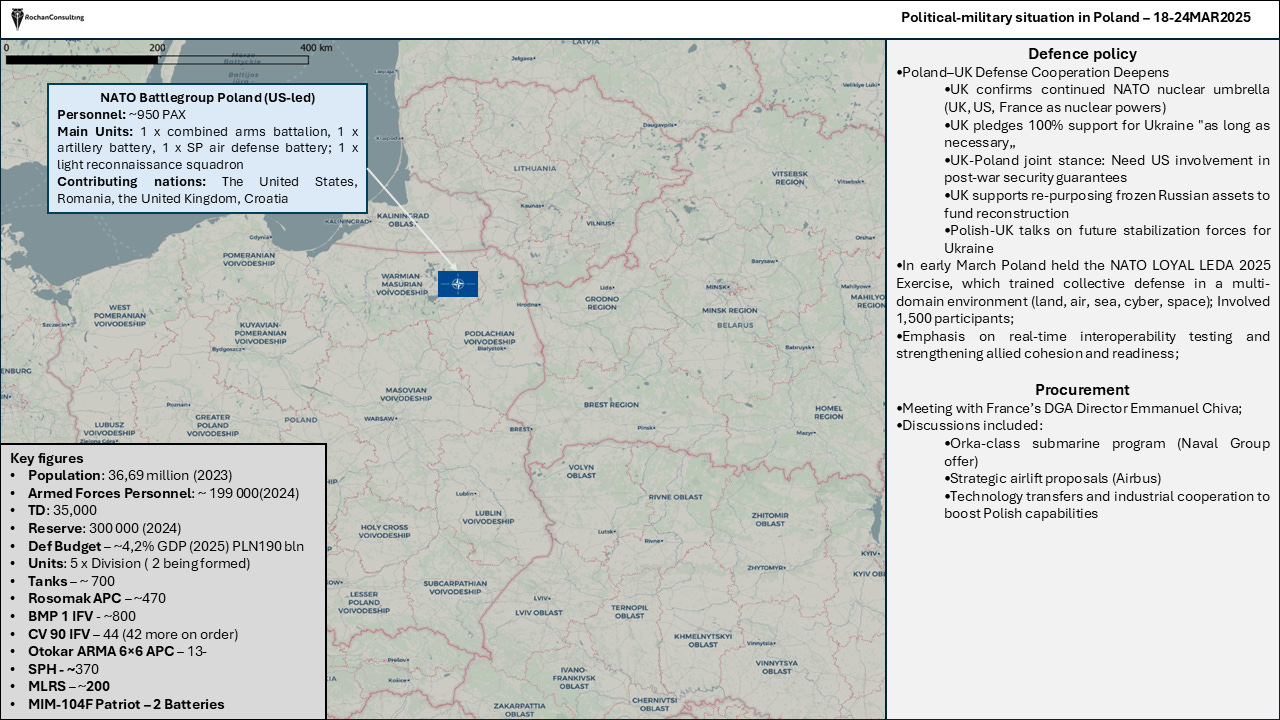
Task: Click the 'Otokar ARMA 6×6 APC' entry
Action: (x=118, y=651)
